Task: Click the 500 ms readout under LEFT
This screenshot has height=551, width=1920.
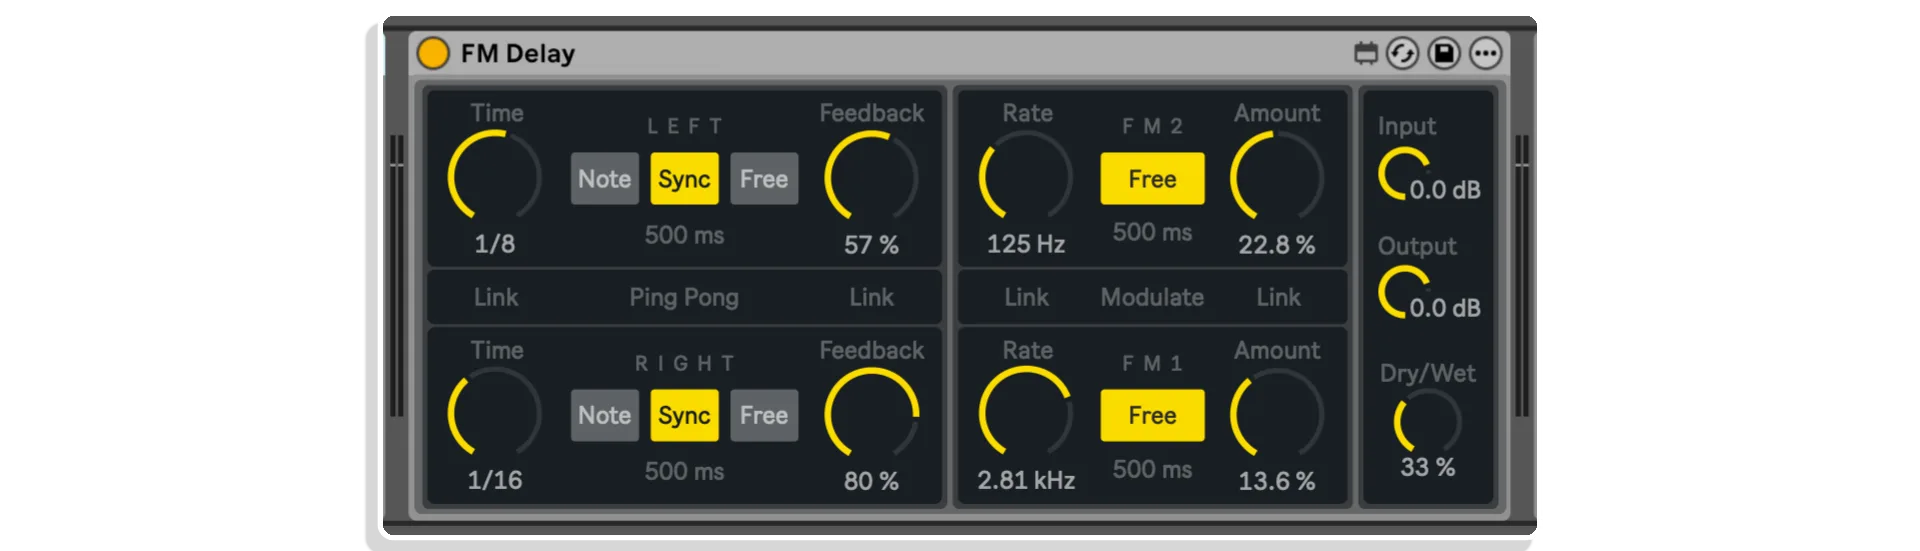Action: coord(684,235)
